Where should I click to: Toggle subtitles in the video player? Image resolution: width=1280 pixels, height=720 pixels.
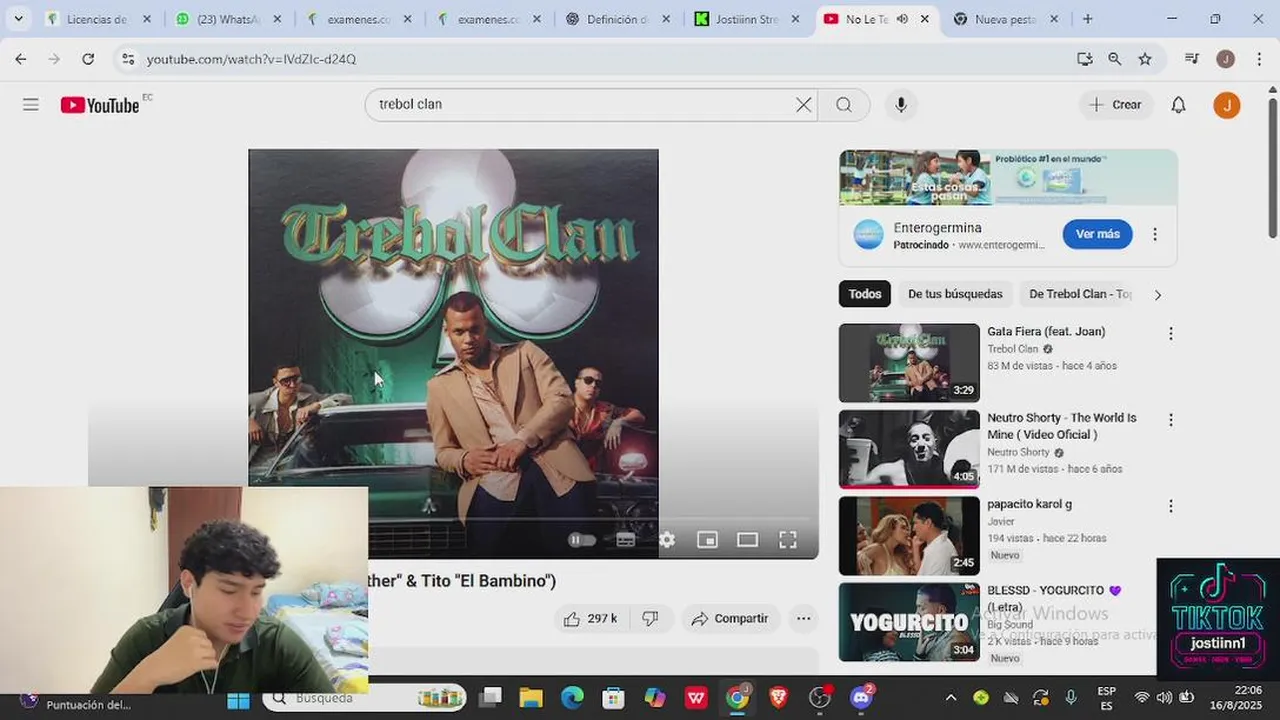pos(626,540)
